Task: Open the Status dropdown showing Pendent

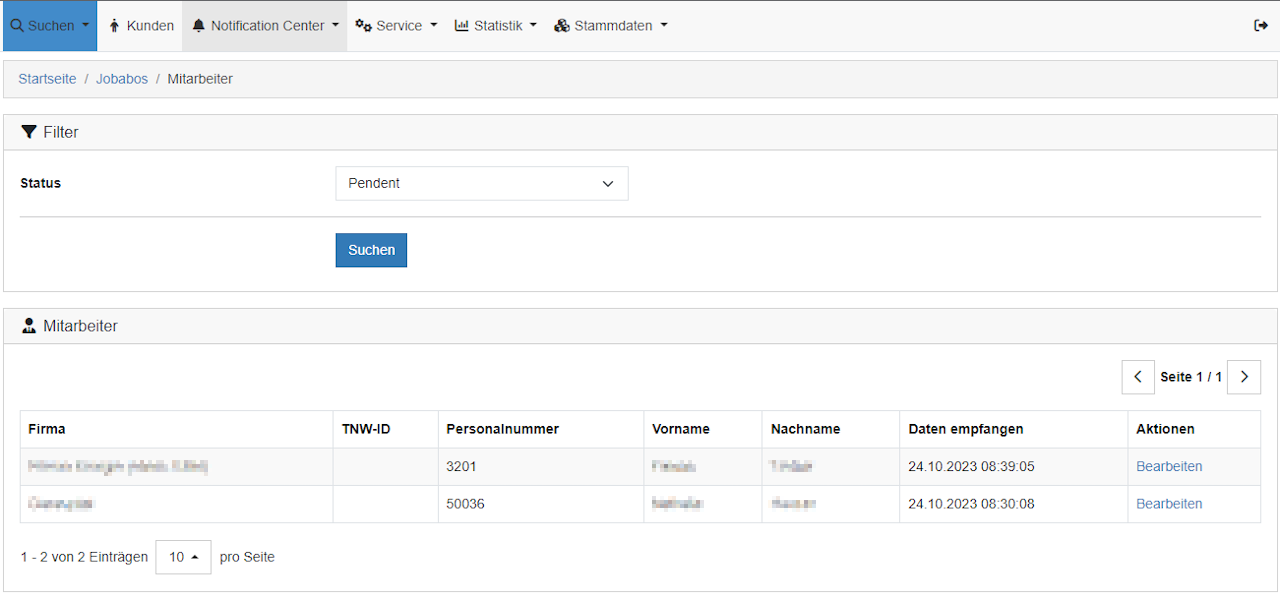Action: coord(481,184)
